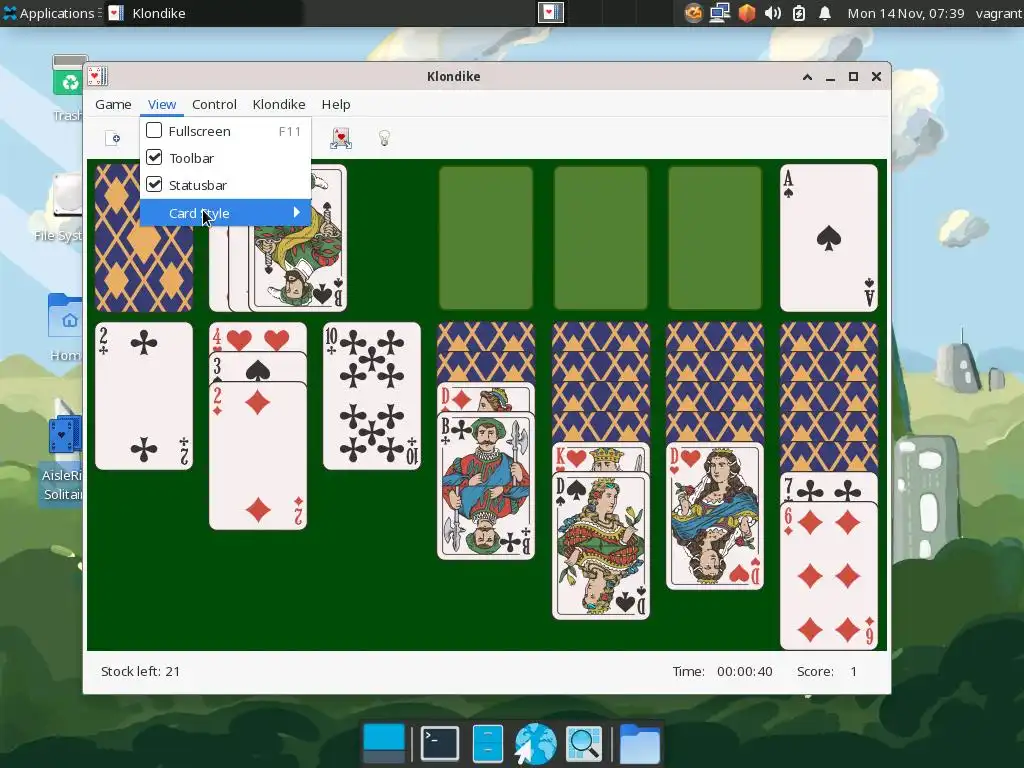This screenshot has width=1024, height=768.
Task: Maximize the Klondike window
Action: pos(853,76)
